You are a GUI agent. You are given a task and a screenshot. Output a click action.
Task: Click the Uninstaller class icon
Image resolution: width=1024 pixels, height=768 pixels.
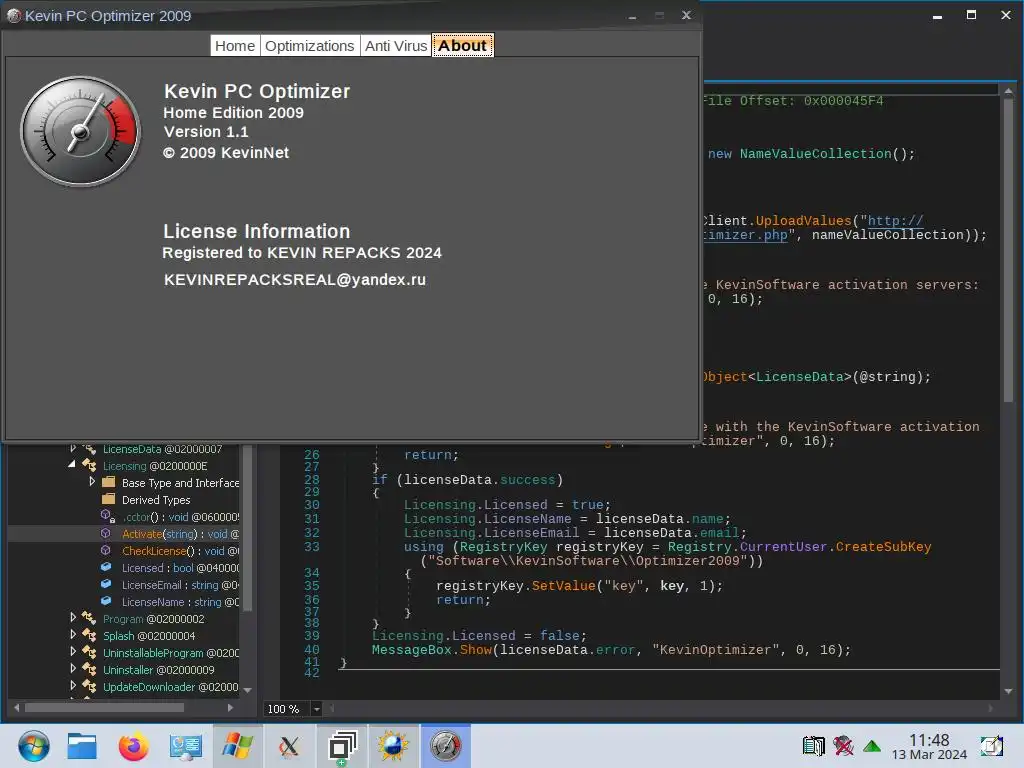pos(89,669)
